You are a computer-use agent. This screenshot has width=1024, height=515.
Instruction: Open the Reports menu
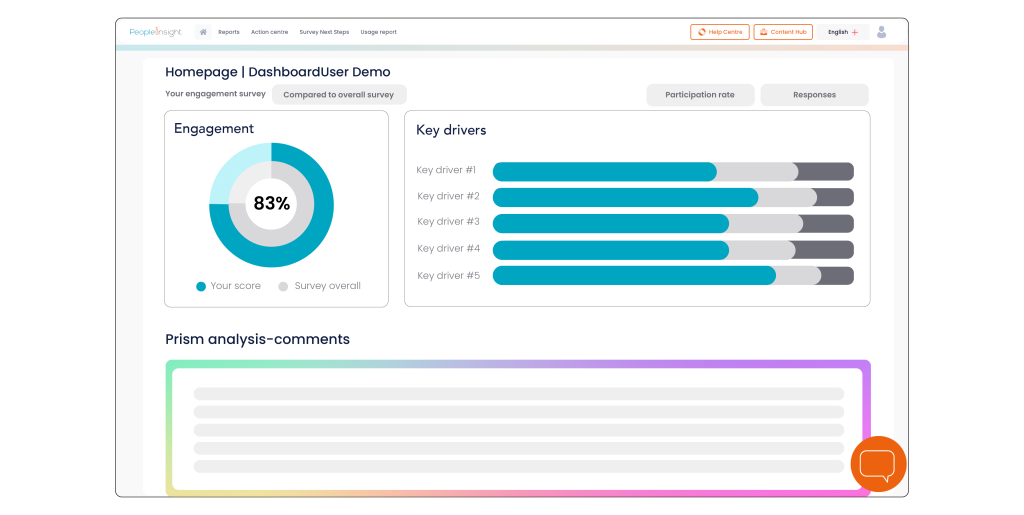click(229, 32)
